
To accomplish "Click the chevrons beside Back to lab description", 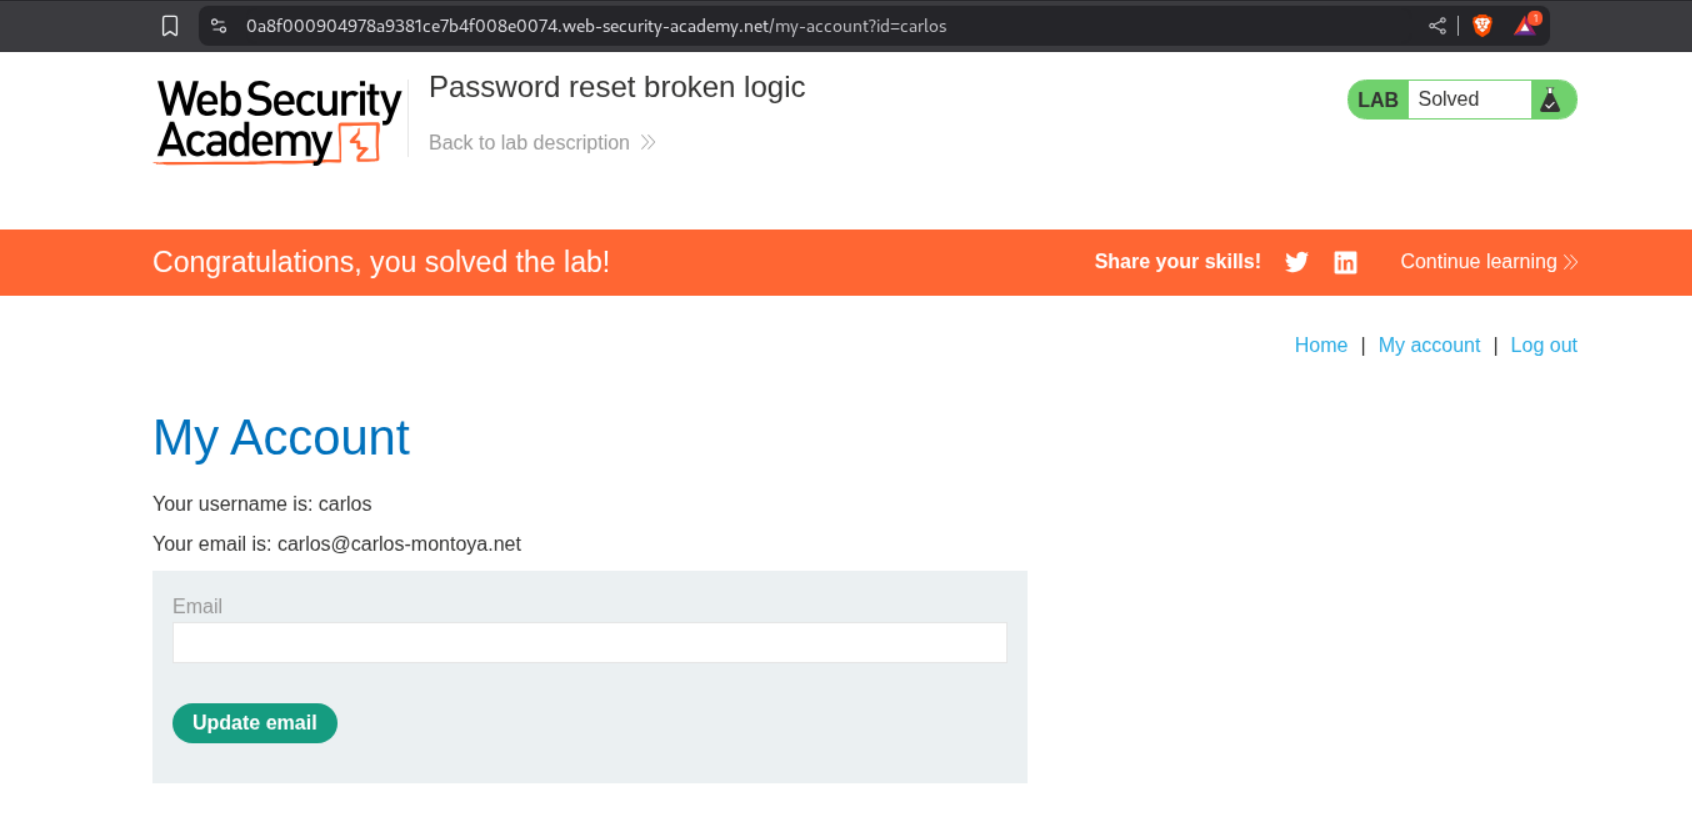I will tap(648, 143).
